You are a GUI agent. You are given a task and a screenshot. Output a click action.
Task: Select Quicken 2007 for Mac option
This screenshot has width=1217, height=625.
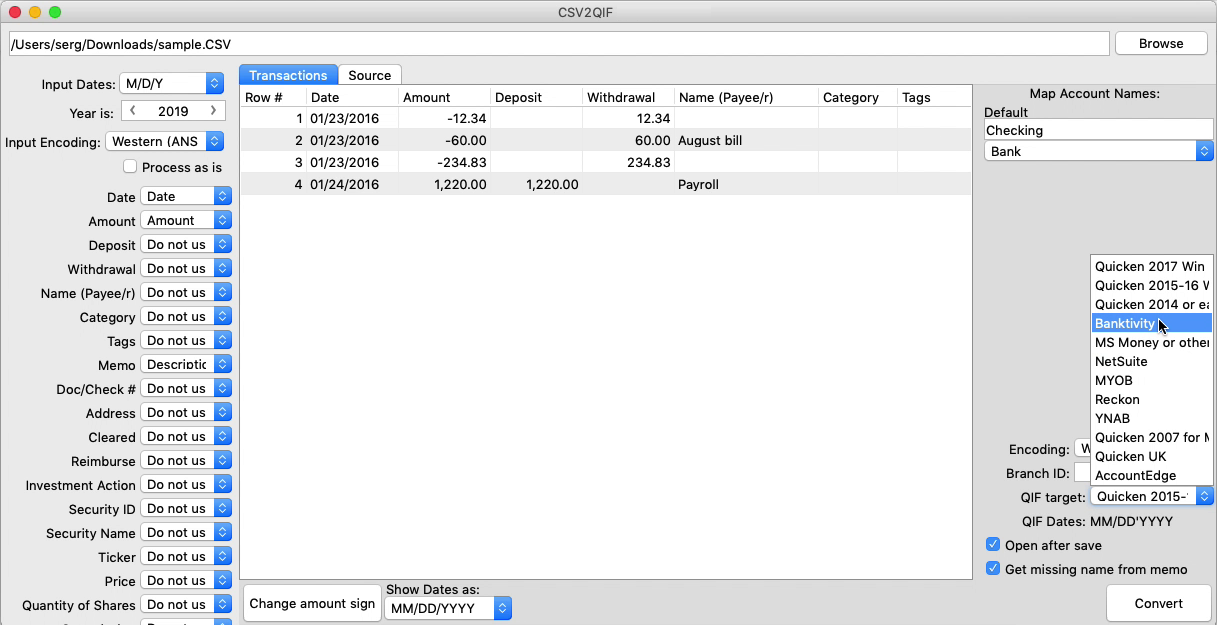pos(1151,438)
